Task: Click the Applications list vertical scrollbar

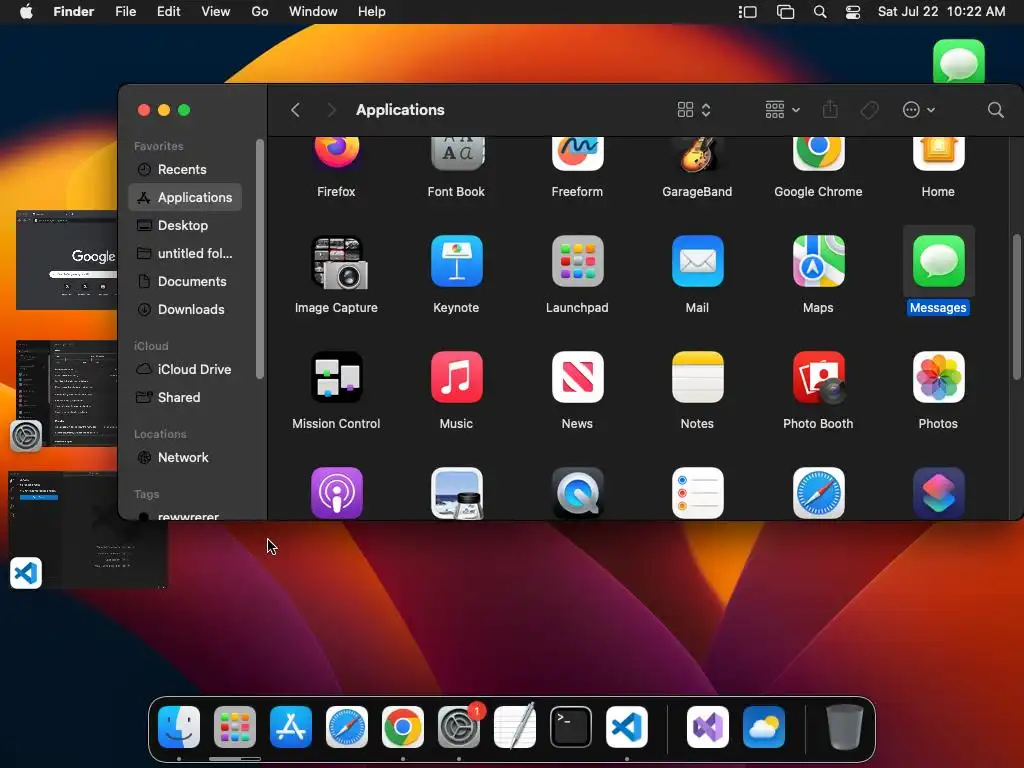Action: coord(1017,306)
